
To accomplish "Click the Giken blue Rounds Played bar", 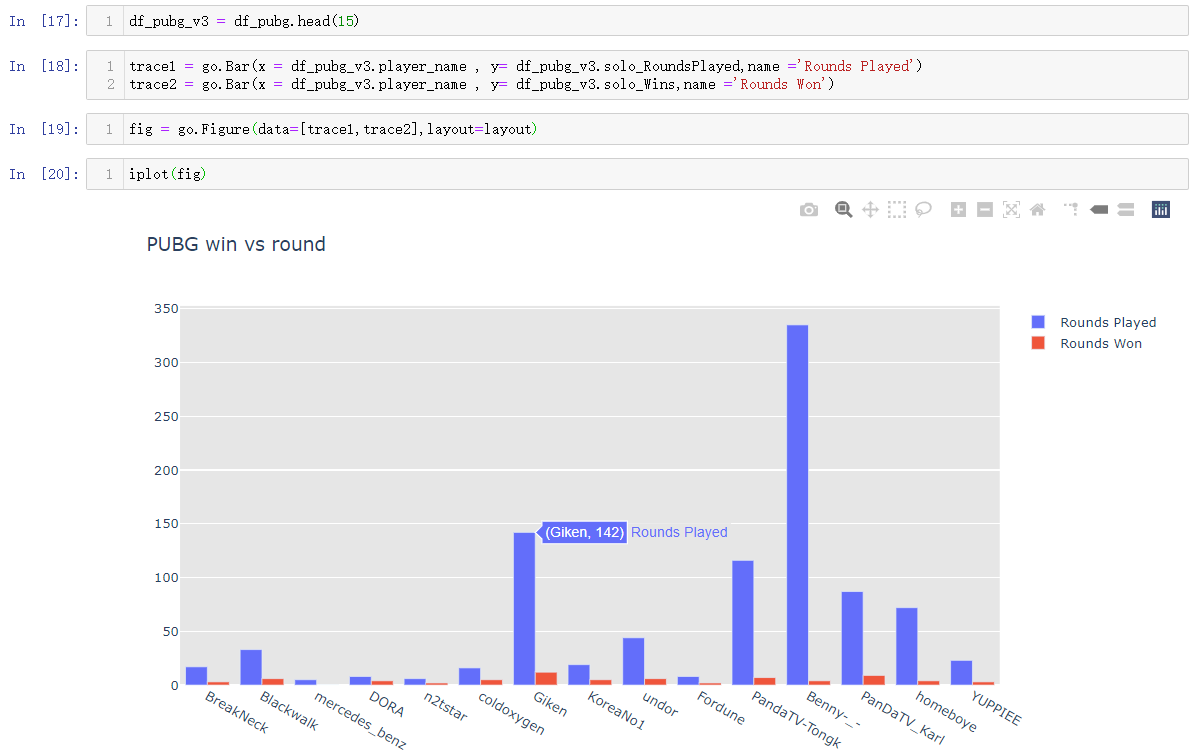I will pos(524,608).
